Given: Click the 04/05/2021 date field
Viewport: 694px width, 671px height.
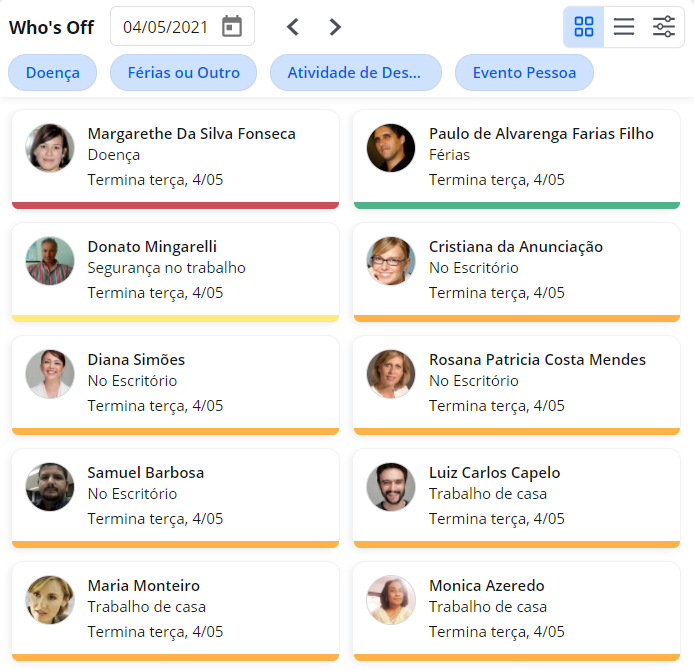Looking at the screenshot, I should point(182,27).
